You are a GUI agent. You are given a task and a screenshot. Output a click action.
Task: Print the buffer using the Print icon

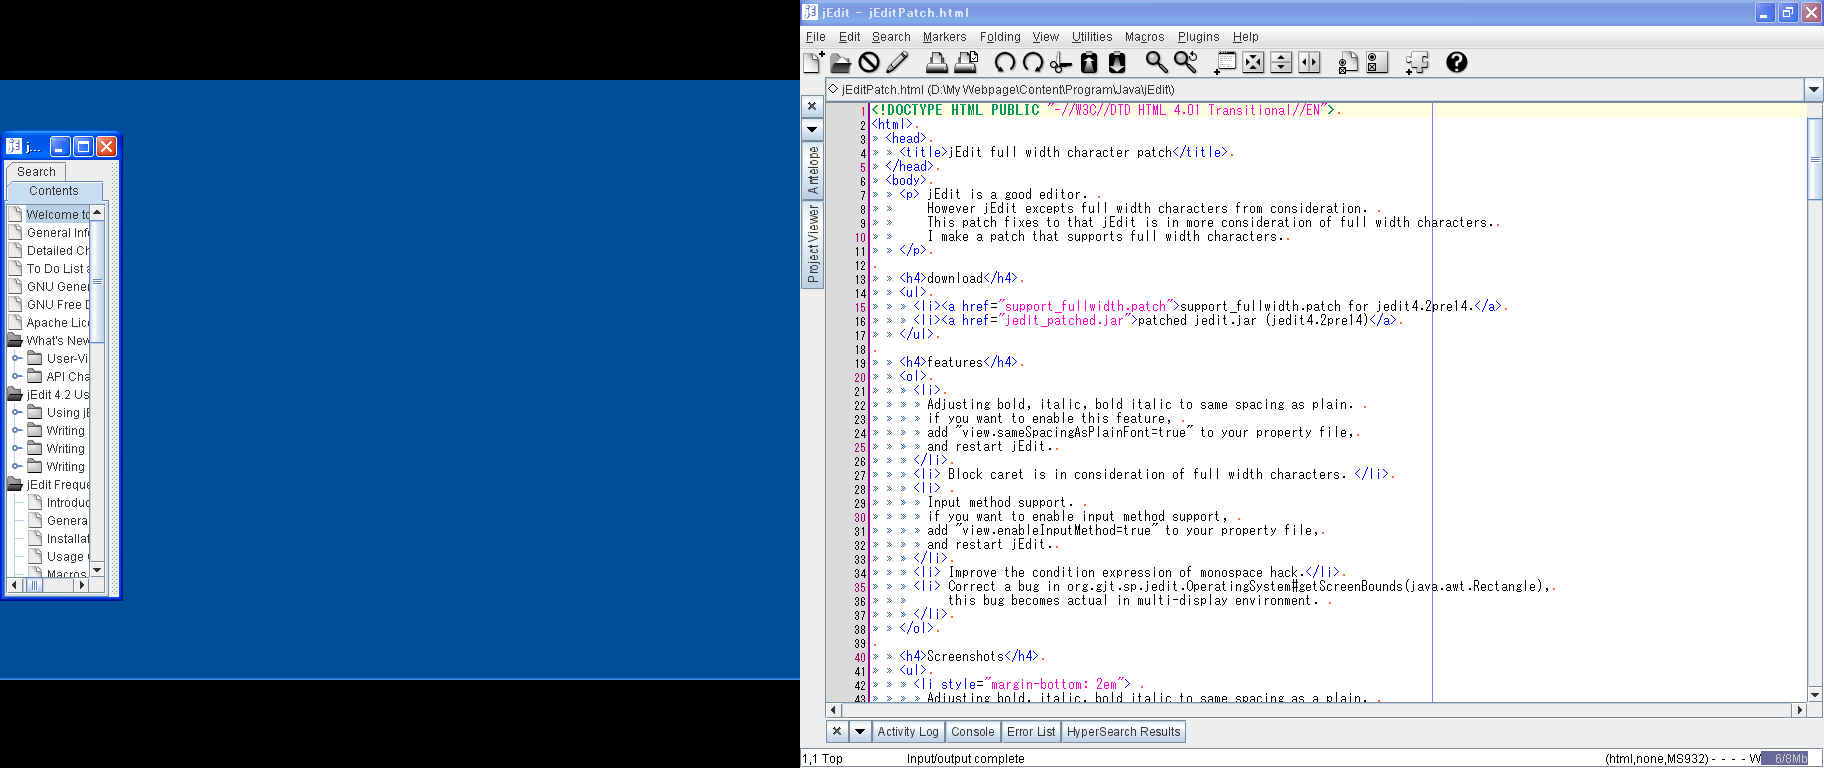click(x=937, y=62)
